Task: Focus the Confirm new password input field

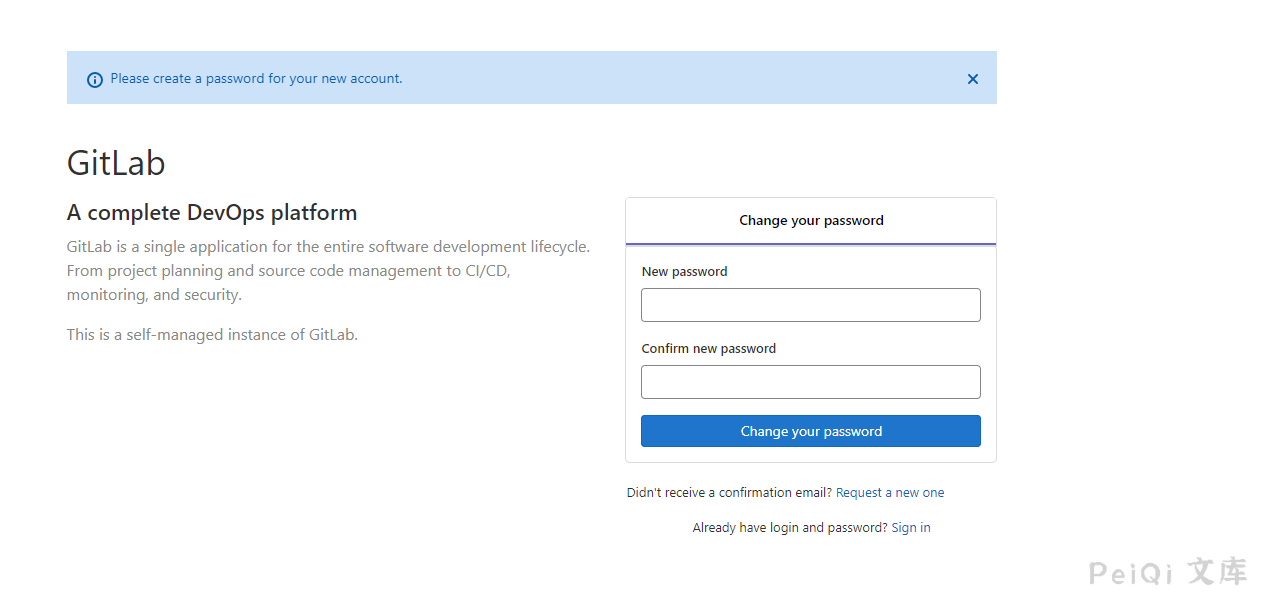Action: coord(810,382)
